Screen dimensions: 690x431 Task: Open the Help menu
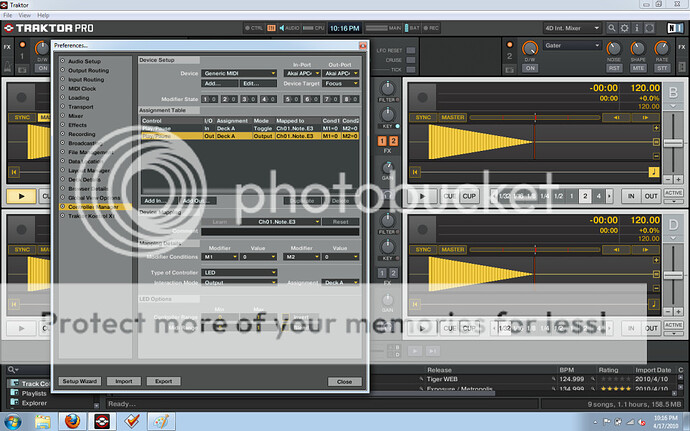[43, 15]
